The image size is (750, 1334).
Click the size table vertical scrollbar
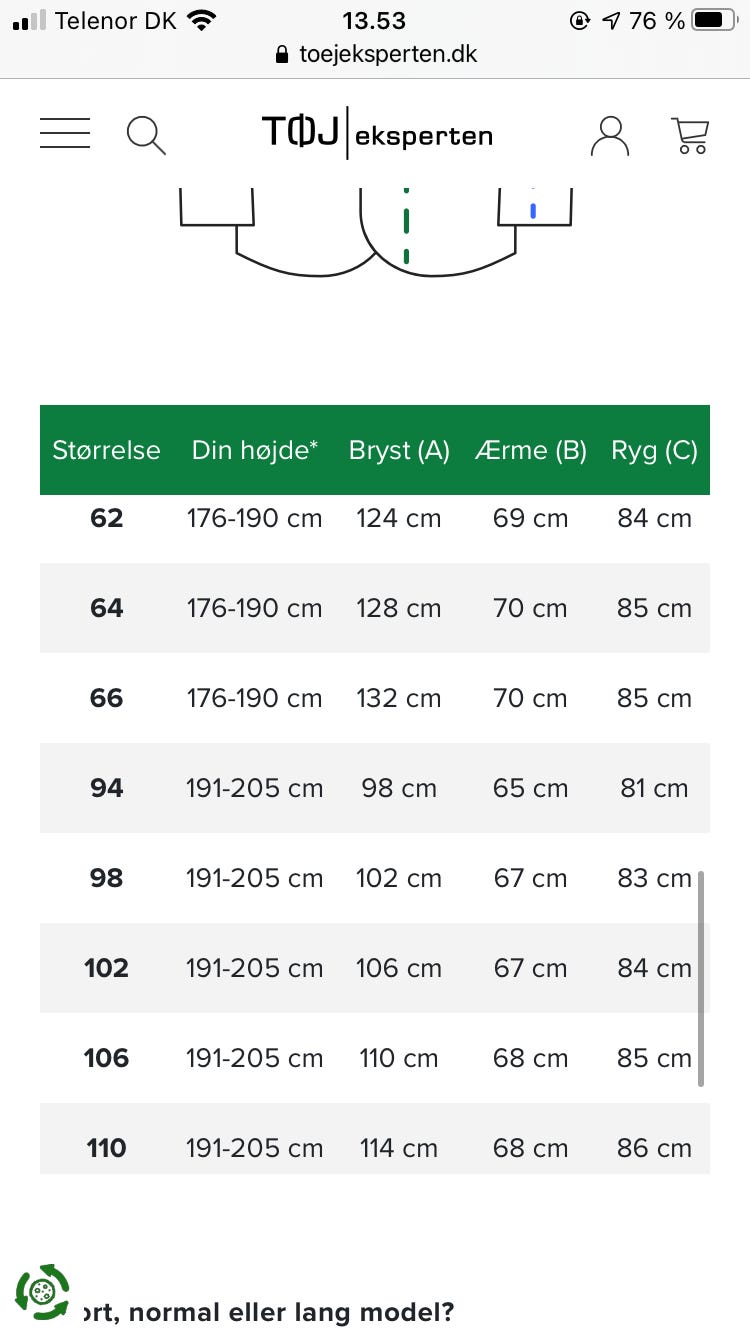click(x=701, y=978)
